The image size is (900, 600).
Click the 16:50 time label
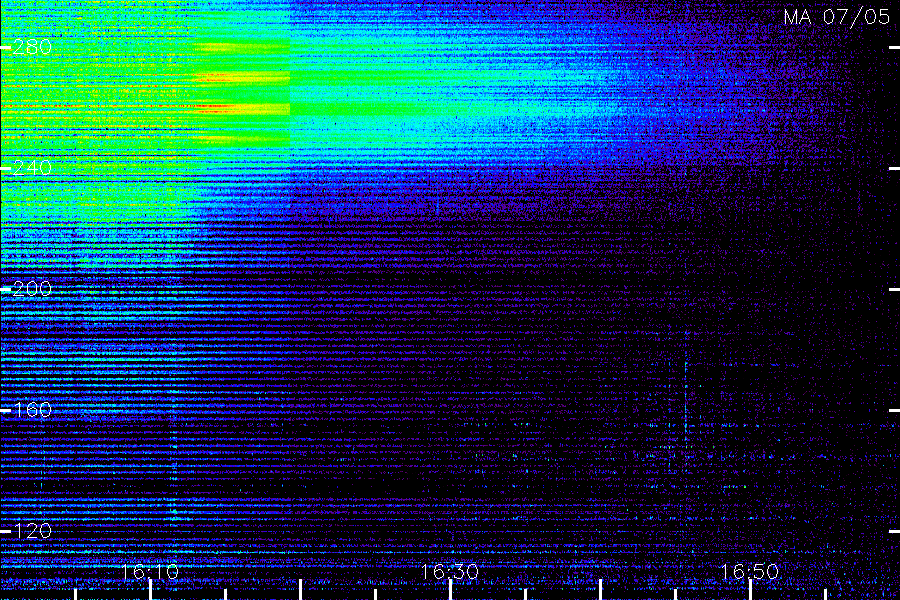(x=750, y=572)
